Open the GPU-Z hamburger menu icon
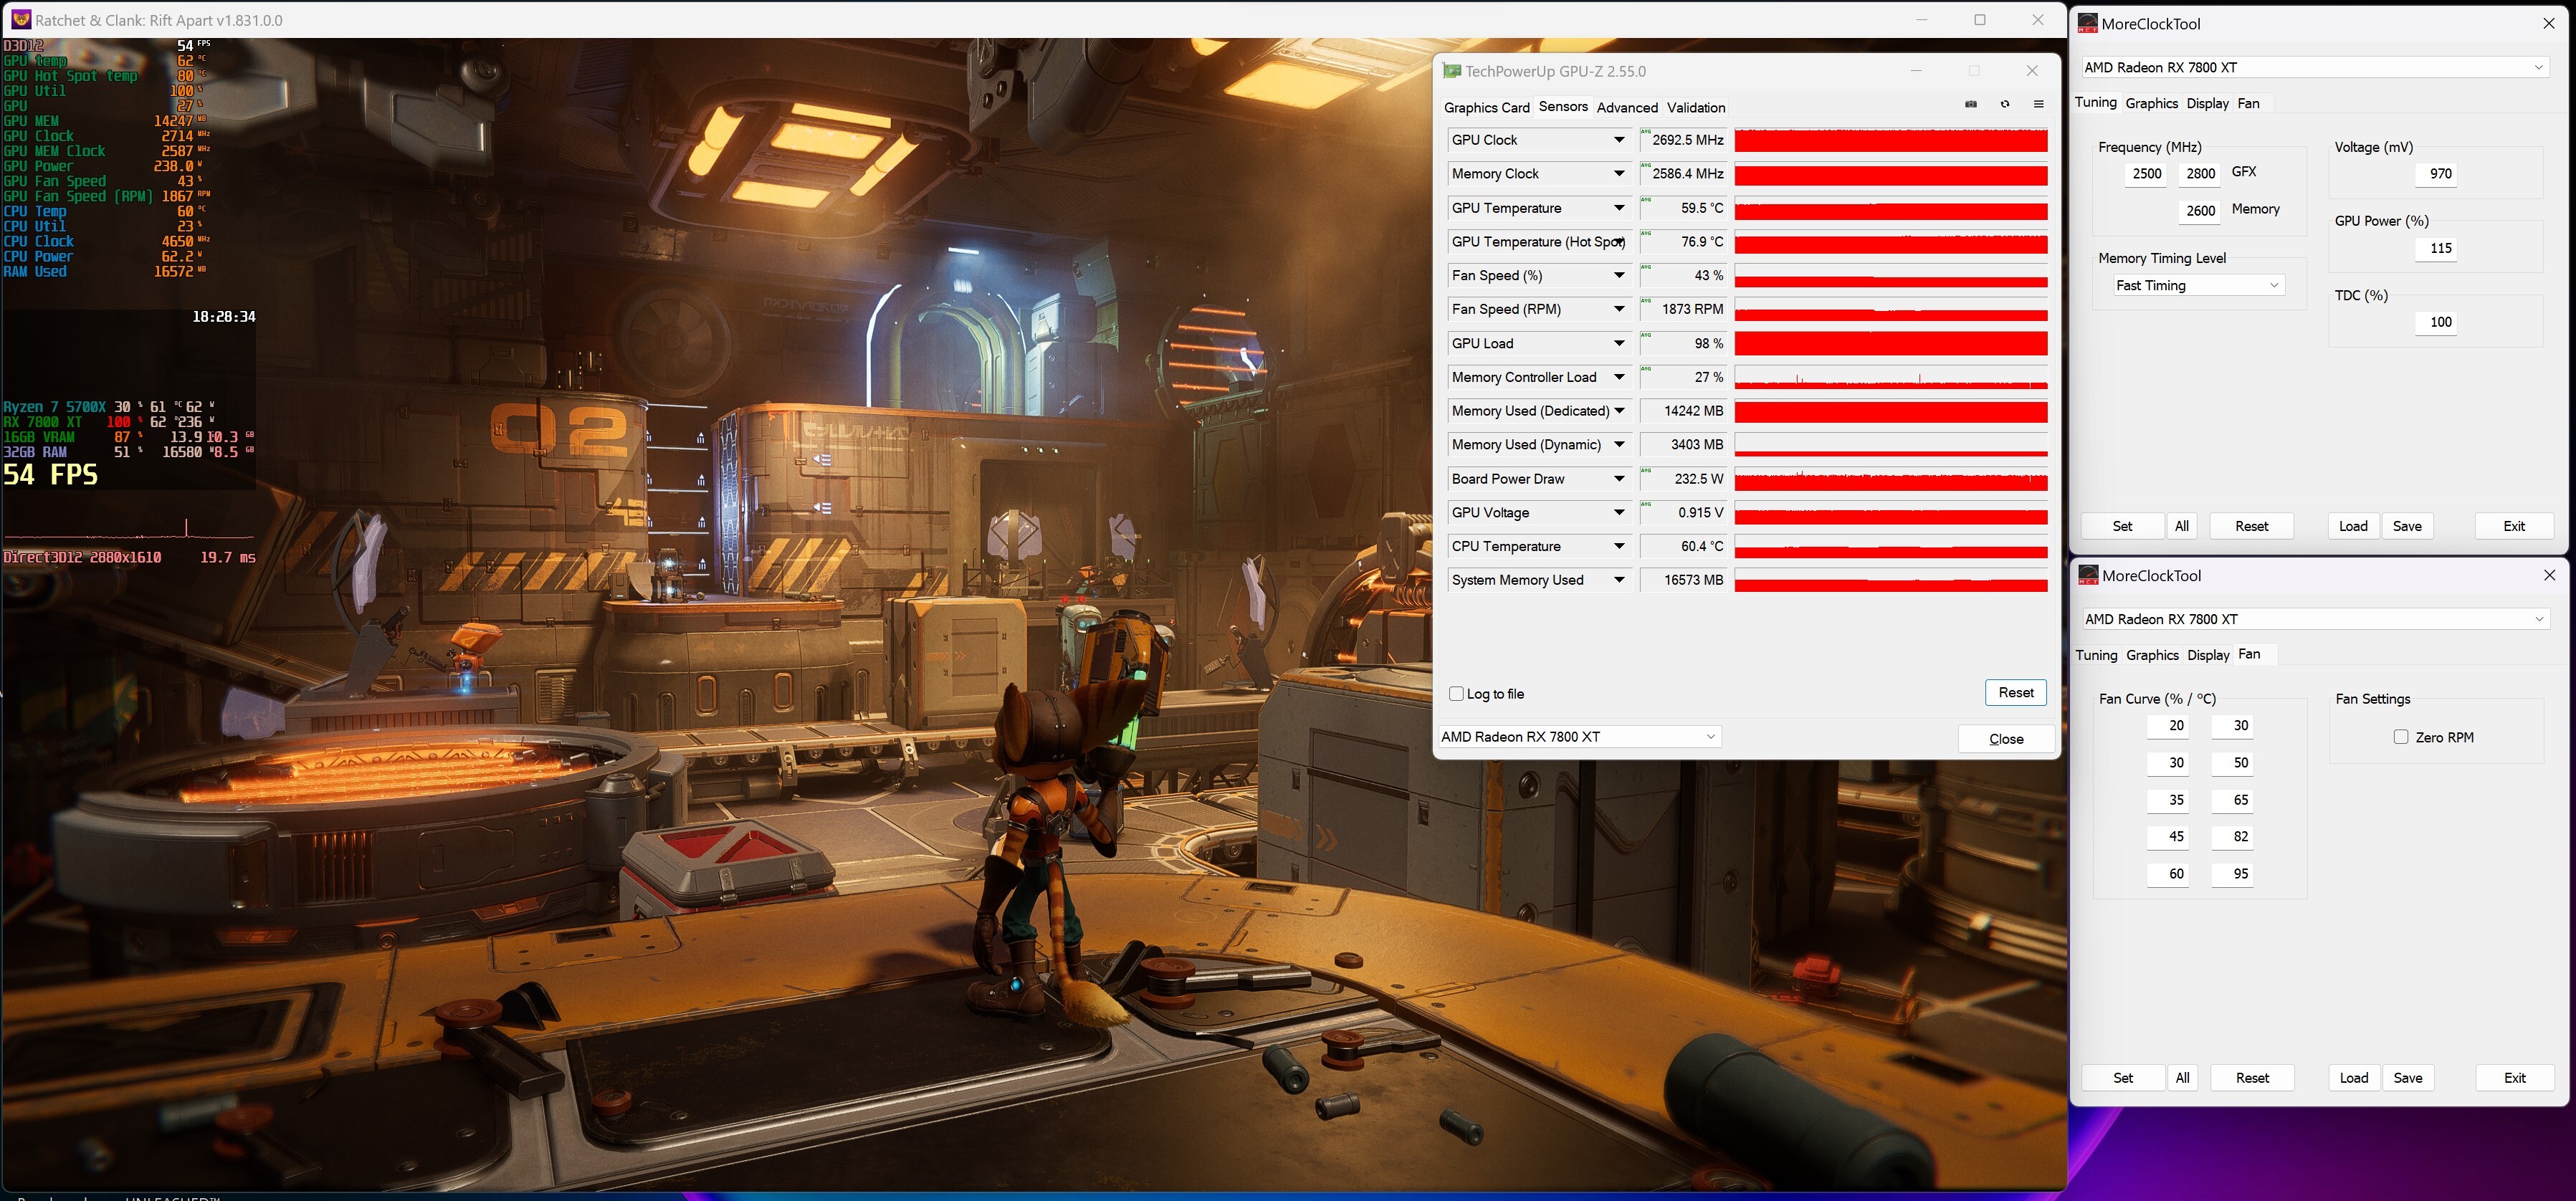Viewport: 2576px width, 1201px height. point(2038,104)
